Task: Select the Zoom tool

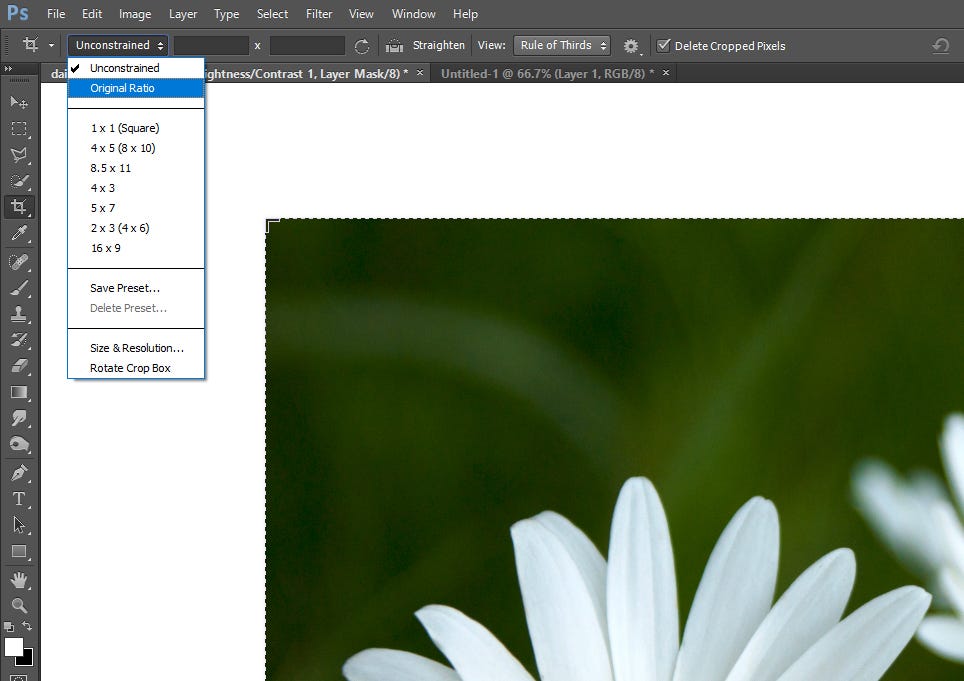Action: [18, 605]
